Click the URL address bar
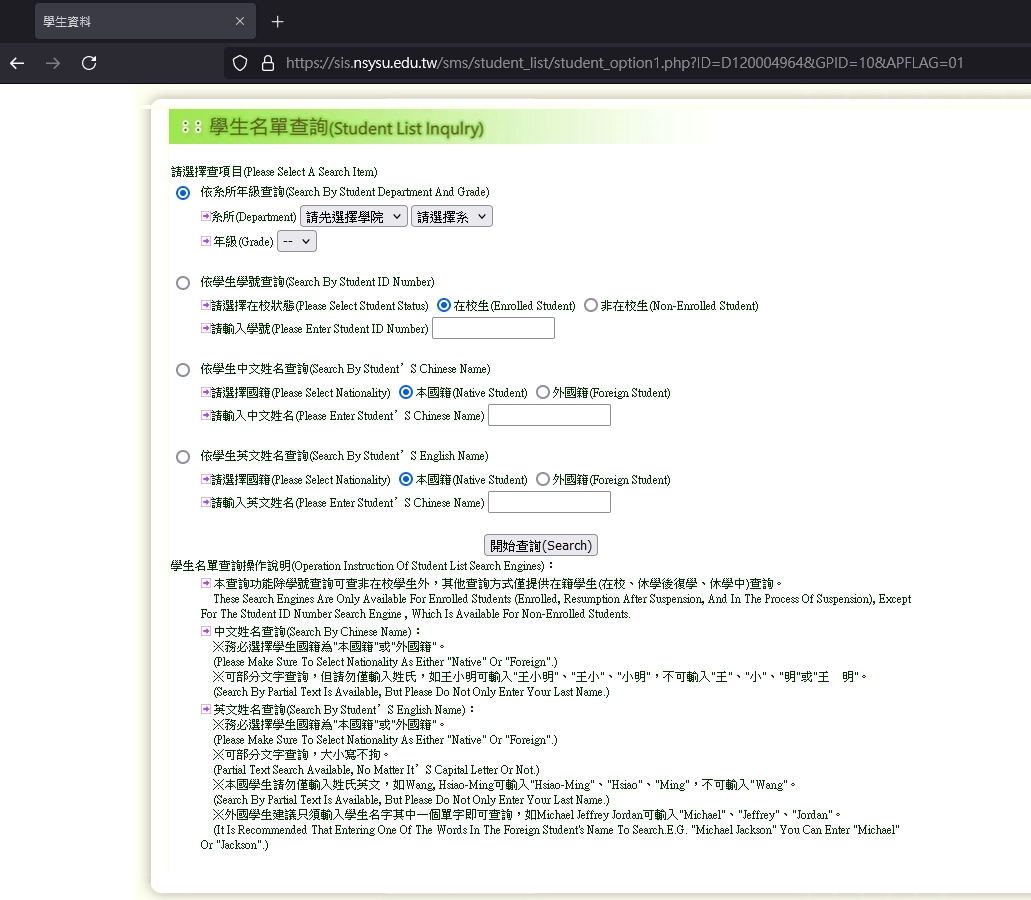This screenshot has width=1031, height=900. (625, 63)
